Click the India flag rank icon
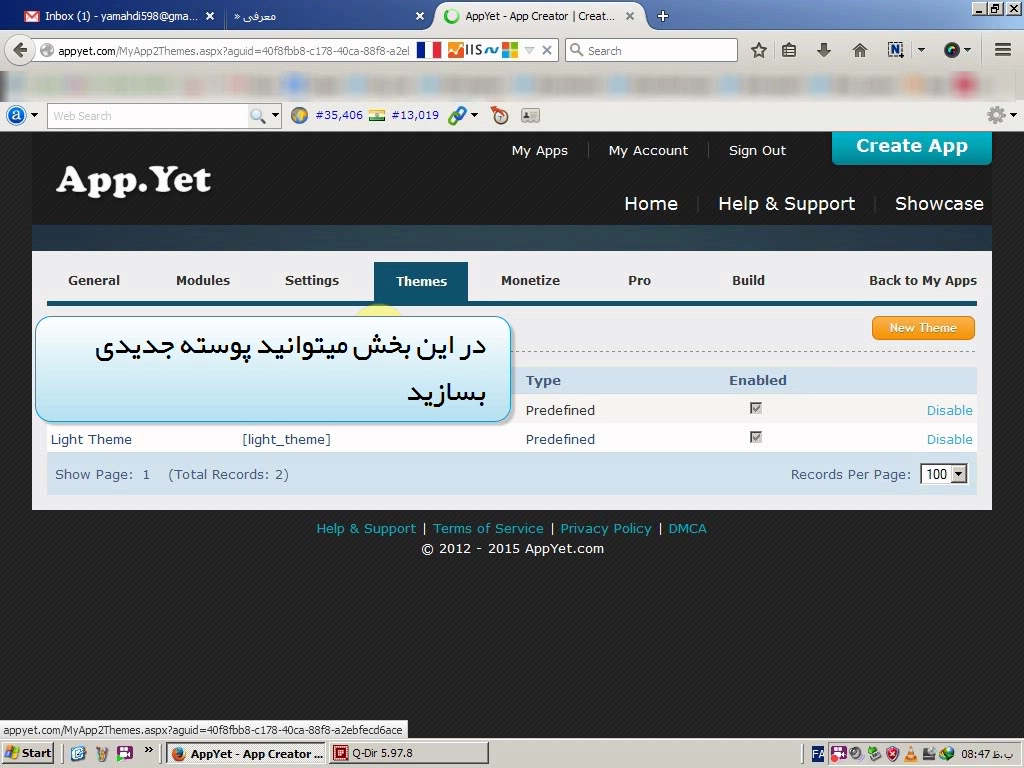 pyautogui.click(x=377, y=116)
